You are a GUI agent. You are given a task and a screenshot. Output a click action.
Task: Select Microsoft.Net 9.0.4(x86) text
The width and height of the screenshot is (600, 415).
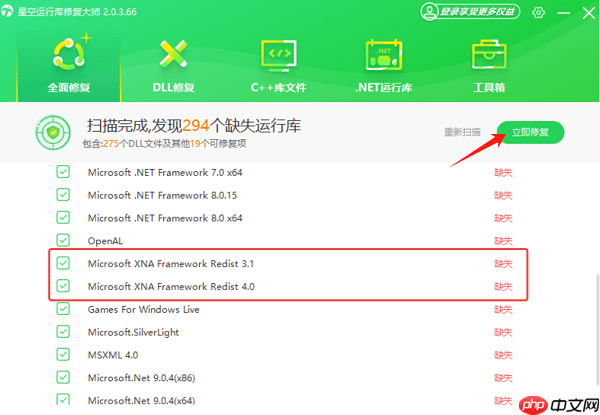pos(141,378)
